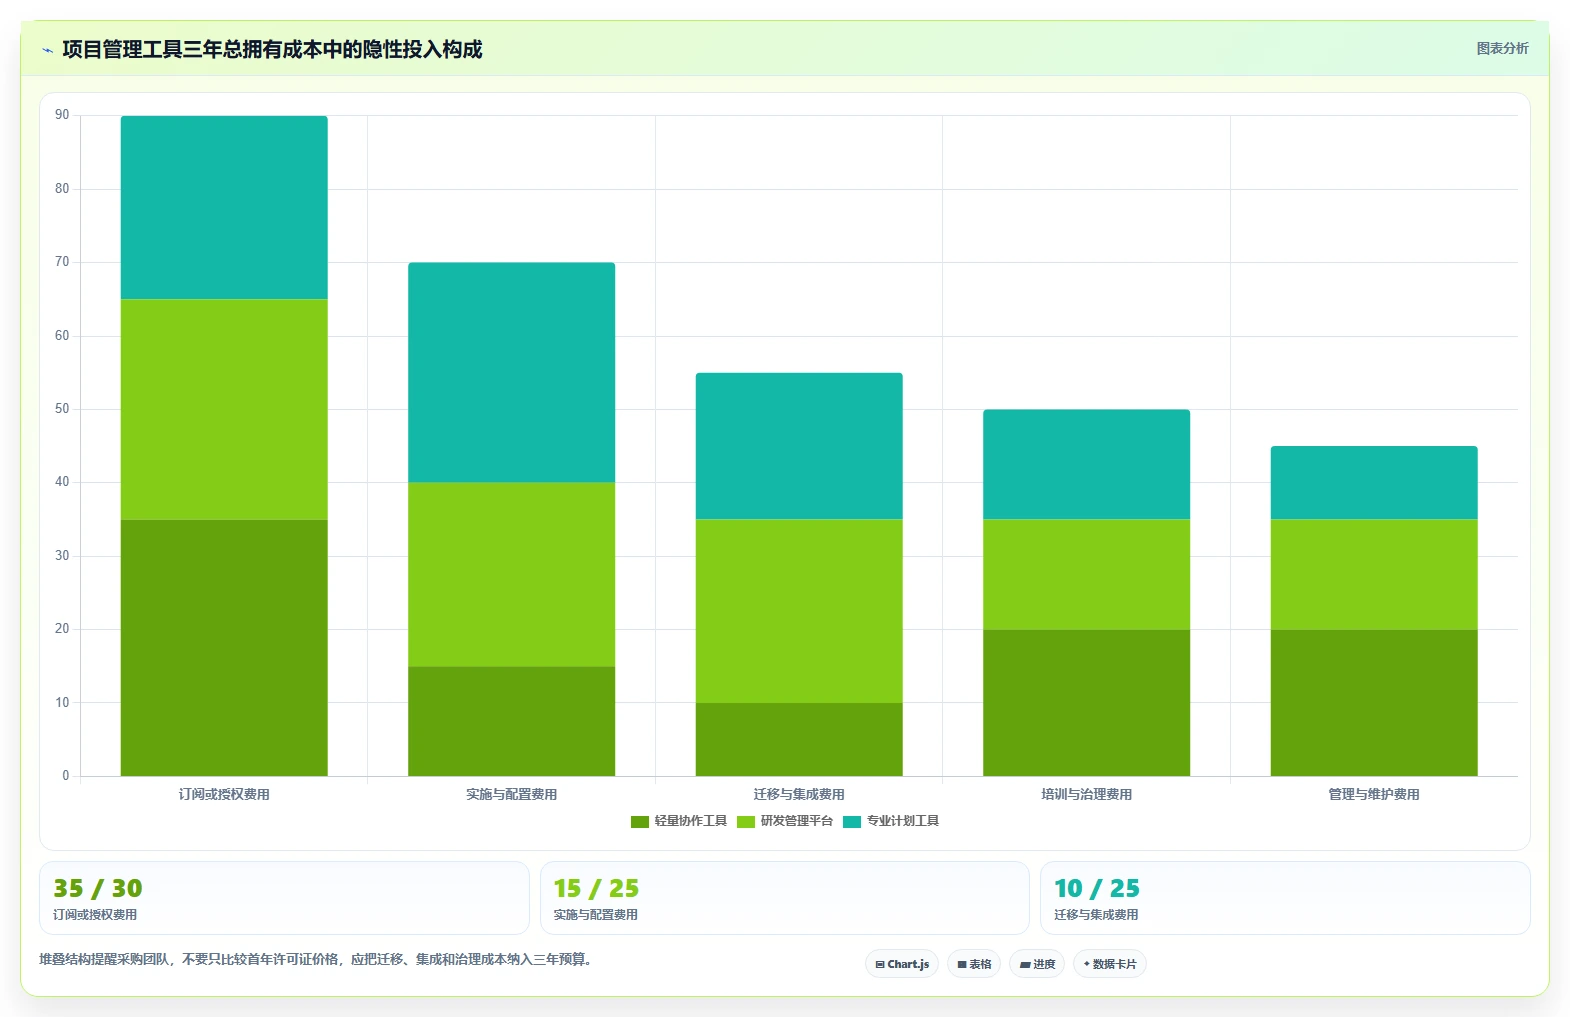Viewport: 1570px width, 1017px height.
Task: Click the y-axis value 90
Action: click(62, 115)
